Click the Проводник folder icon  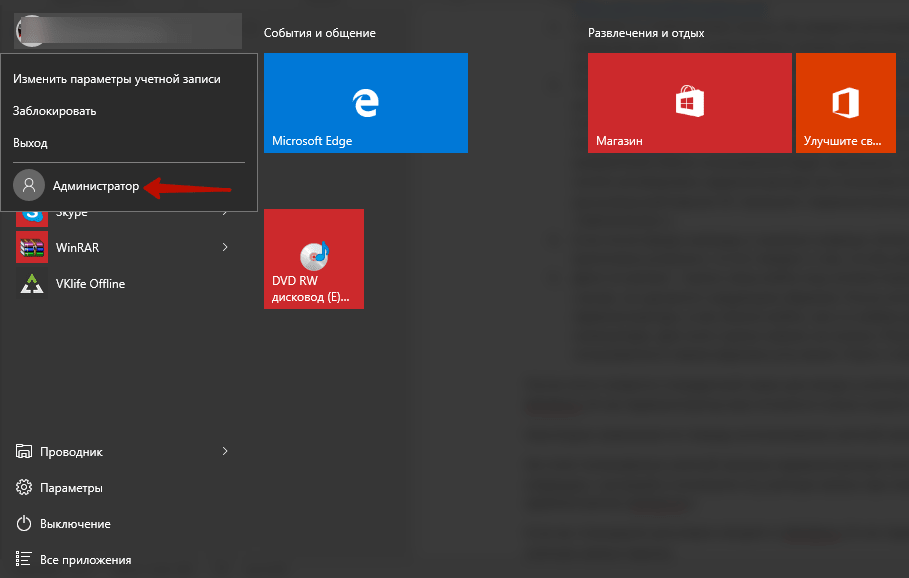[x=24, y=451]
